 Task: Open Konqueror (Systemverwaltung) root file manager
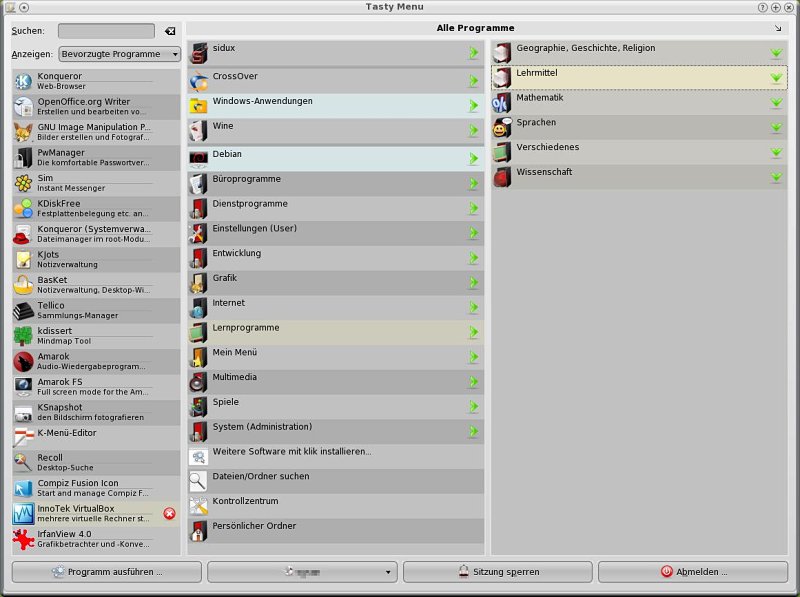(x=96, y=234)
